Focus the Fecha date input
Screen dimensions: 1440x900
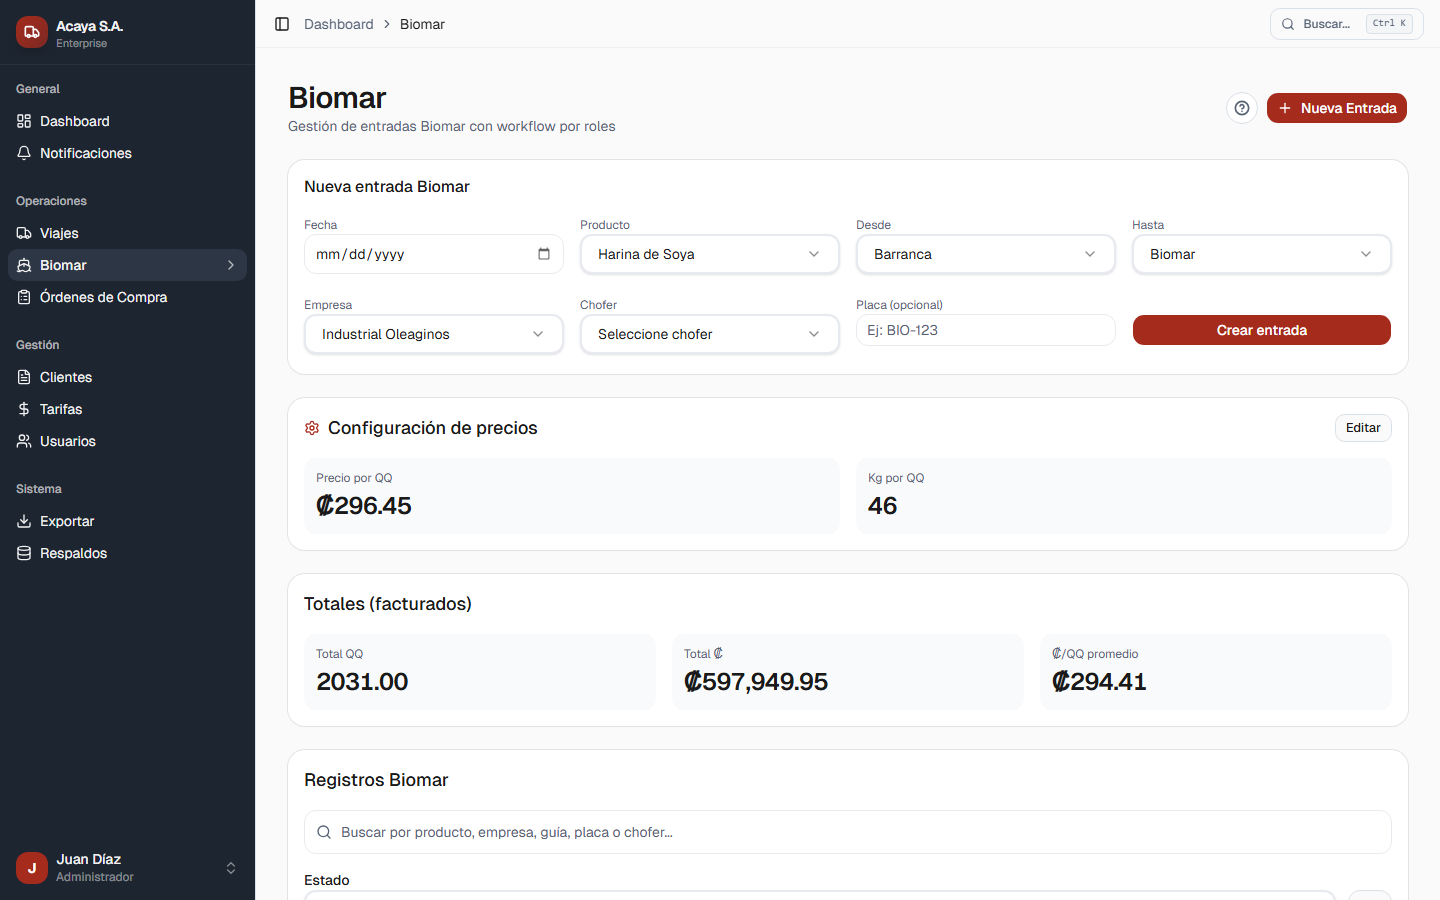click(x=434, y=254)
